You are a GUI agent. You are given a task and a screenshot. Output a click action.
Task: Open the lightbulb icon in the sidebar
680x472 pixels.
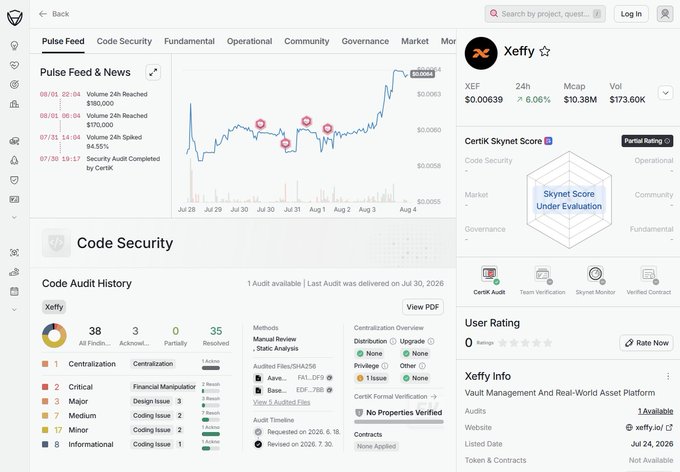pyautogui.click(x=14, y=46)
